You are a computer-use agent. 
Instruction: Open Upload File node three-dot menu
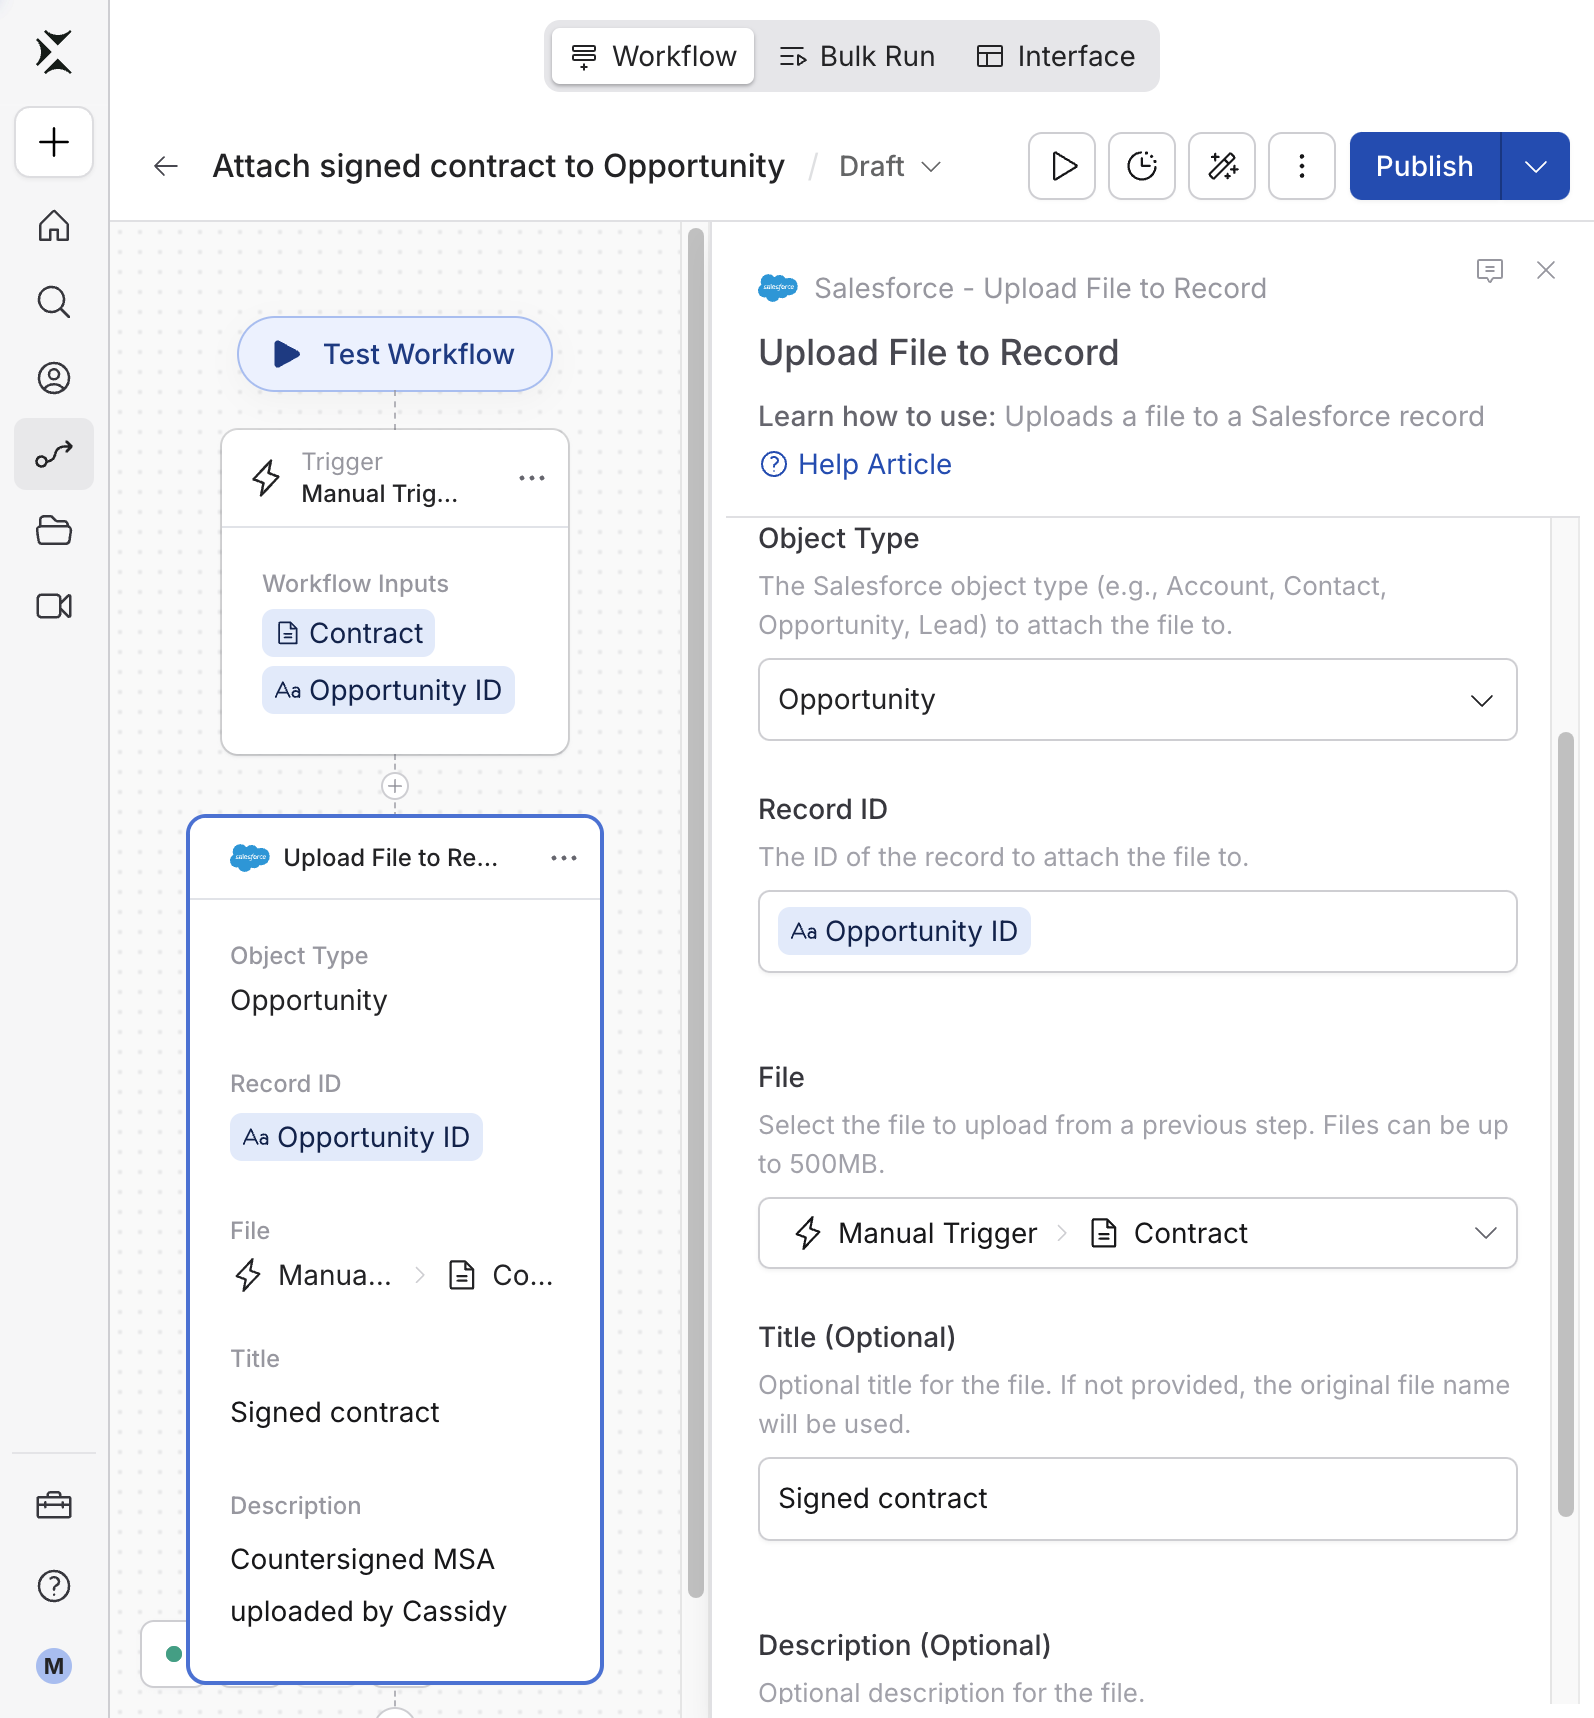tap(564, 858)
